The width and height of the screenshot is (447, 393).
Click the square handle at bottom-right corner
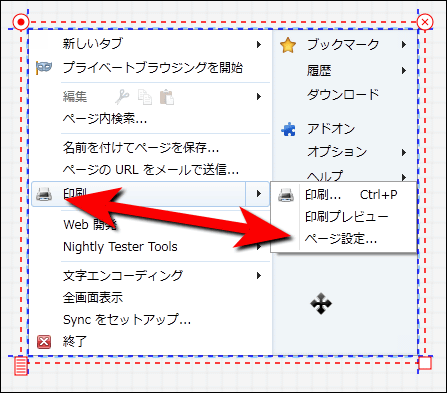pos(425,363)
